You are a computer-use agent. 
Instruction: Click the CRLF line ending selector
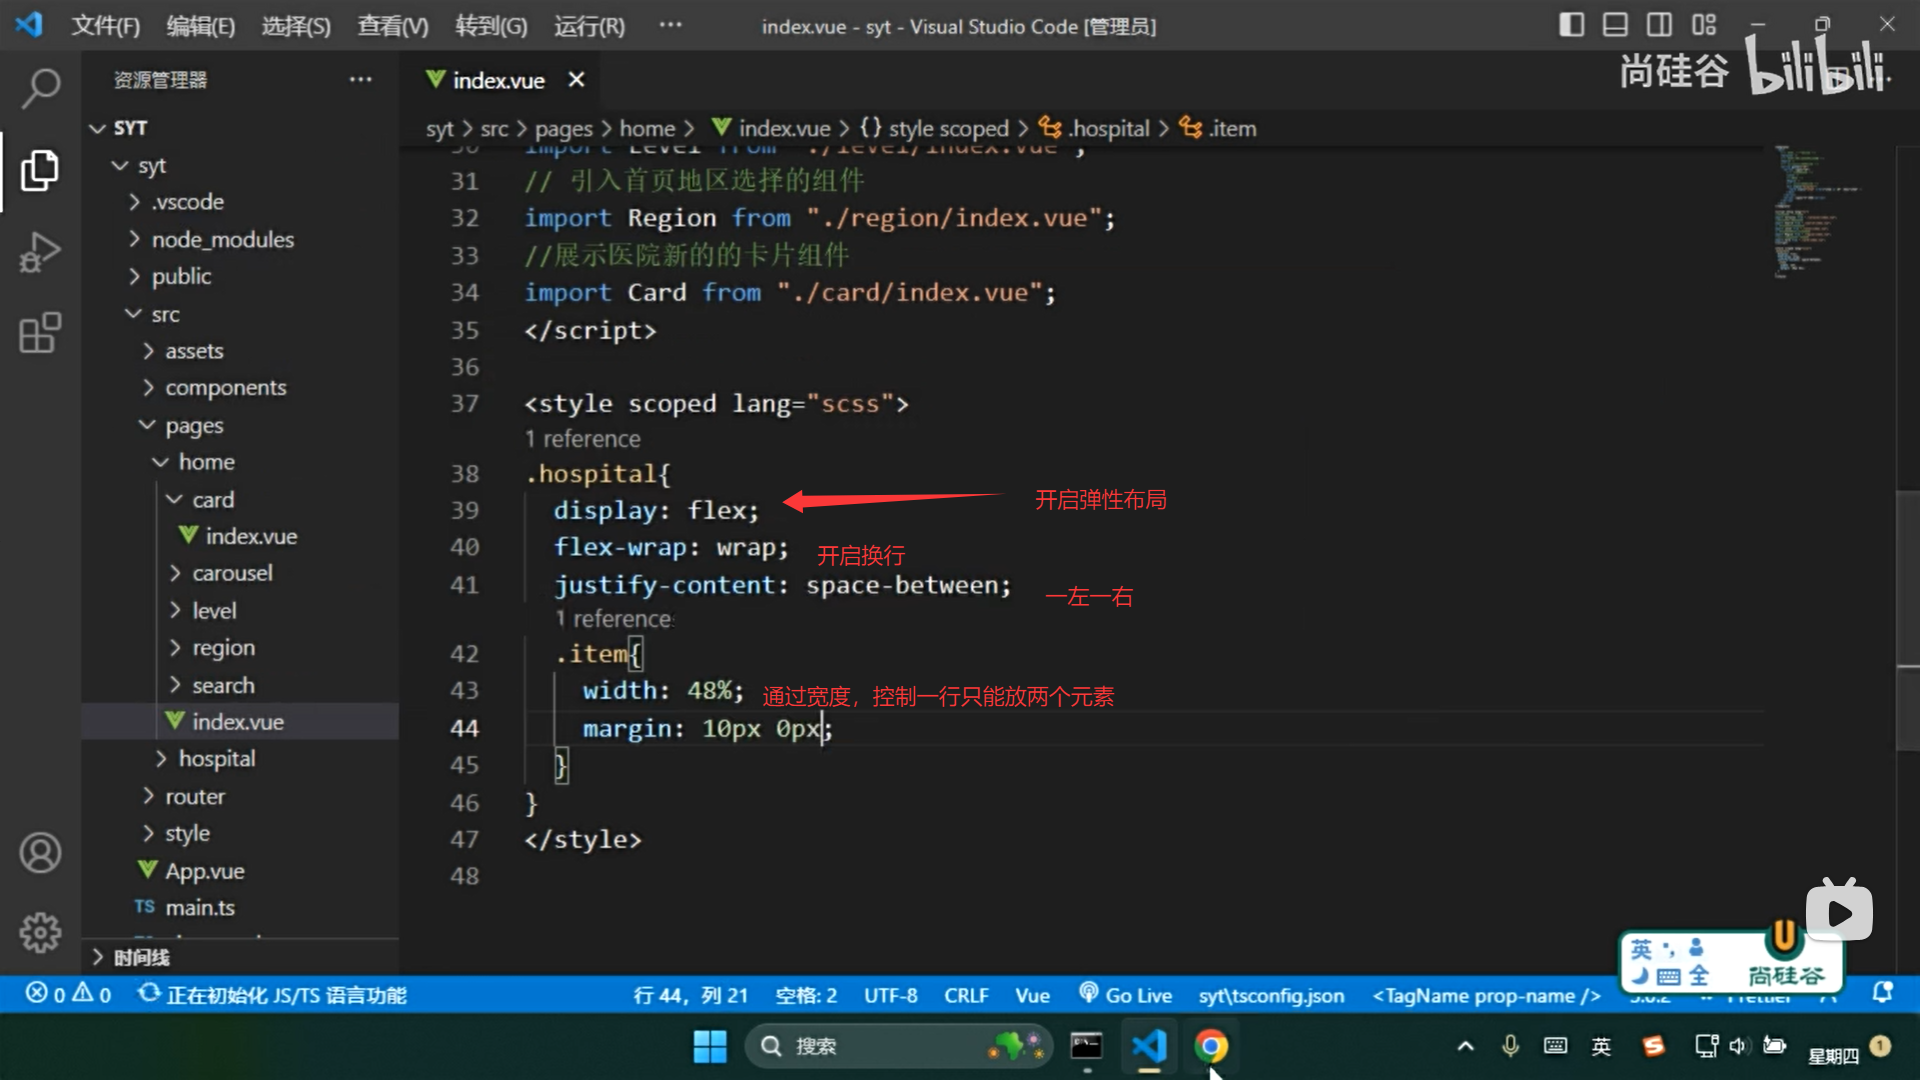(965, 995)
